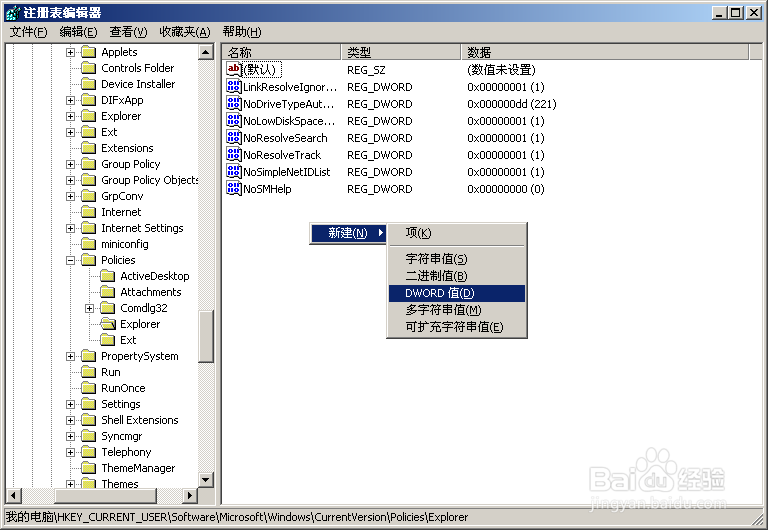Sort by the 名称 column header
This screenshot has height=530, width=768.
coord(282,52)
